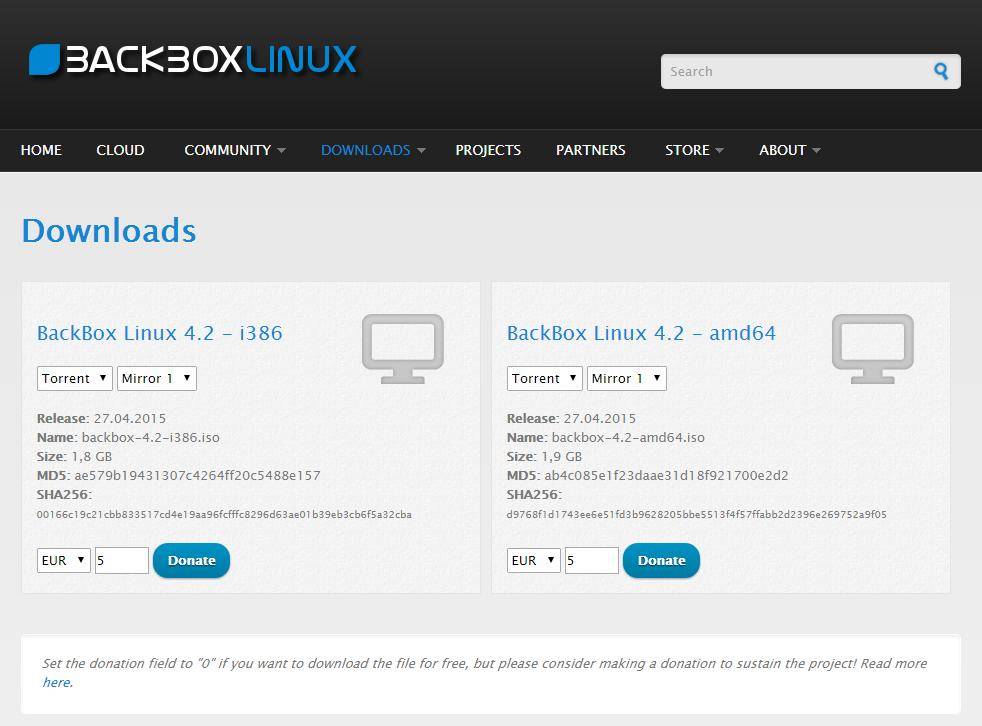Click Donate button under amd64 download
Viewport: 982px width, 726px height.
click(661, 561)
